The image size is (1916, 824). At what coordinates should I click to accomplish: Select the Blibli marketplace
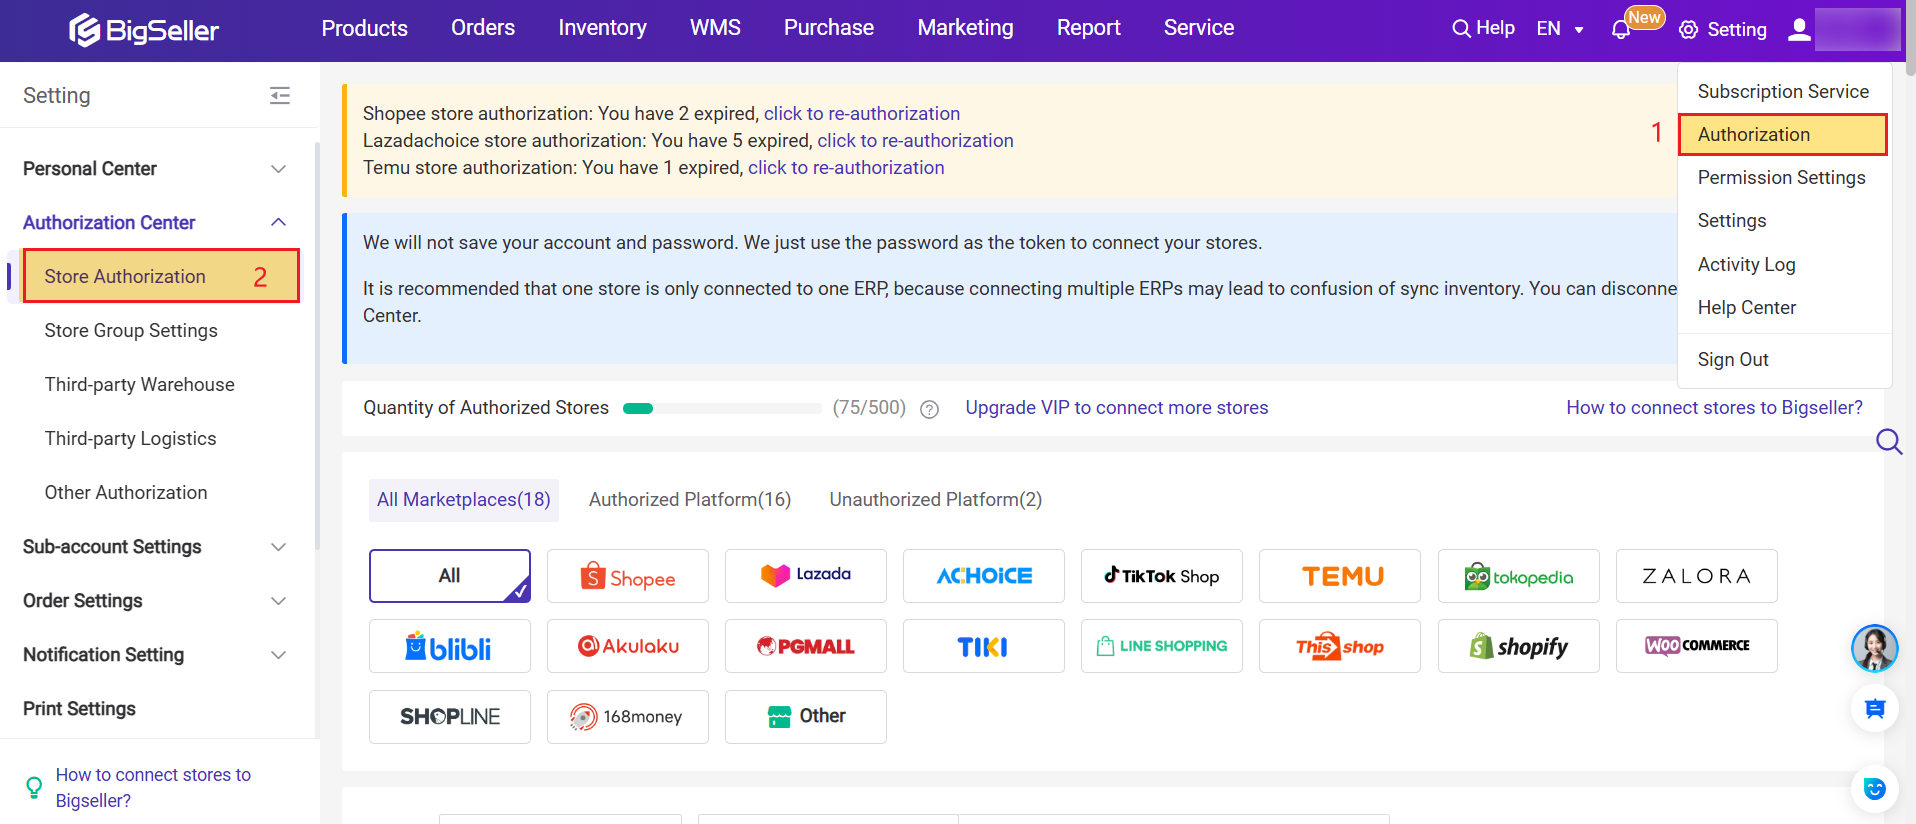(450, 646)
